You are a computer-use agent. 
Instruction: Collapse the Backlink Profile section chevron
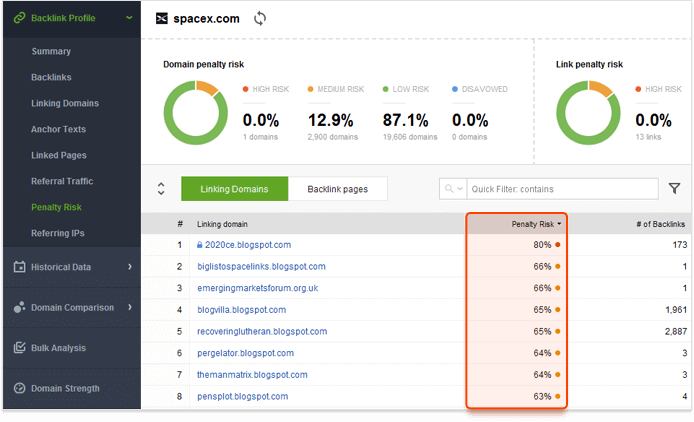[129, 18]
